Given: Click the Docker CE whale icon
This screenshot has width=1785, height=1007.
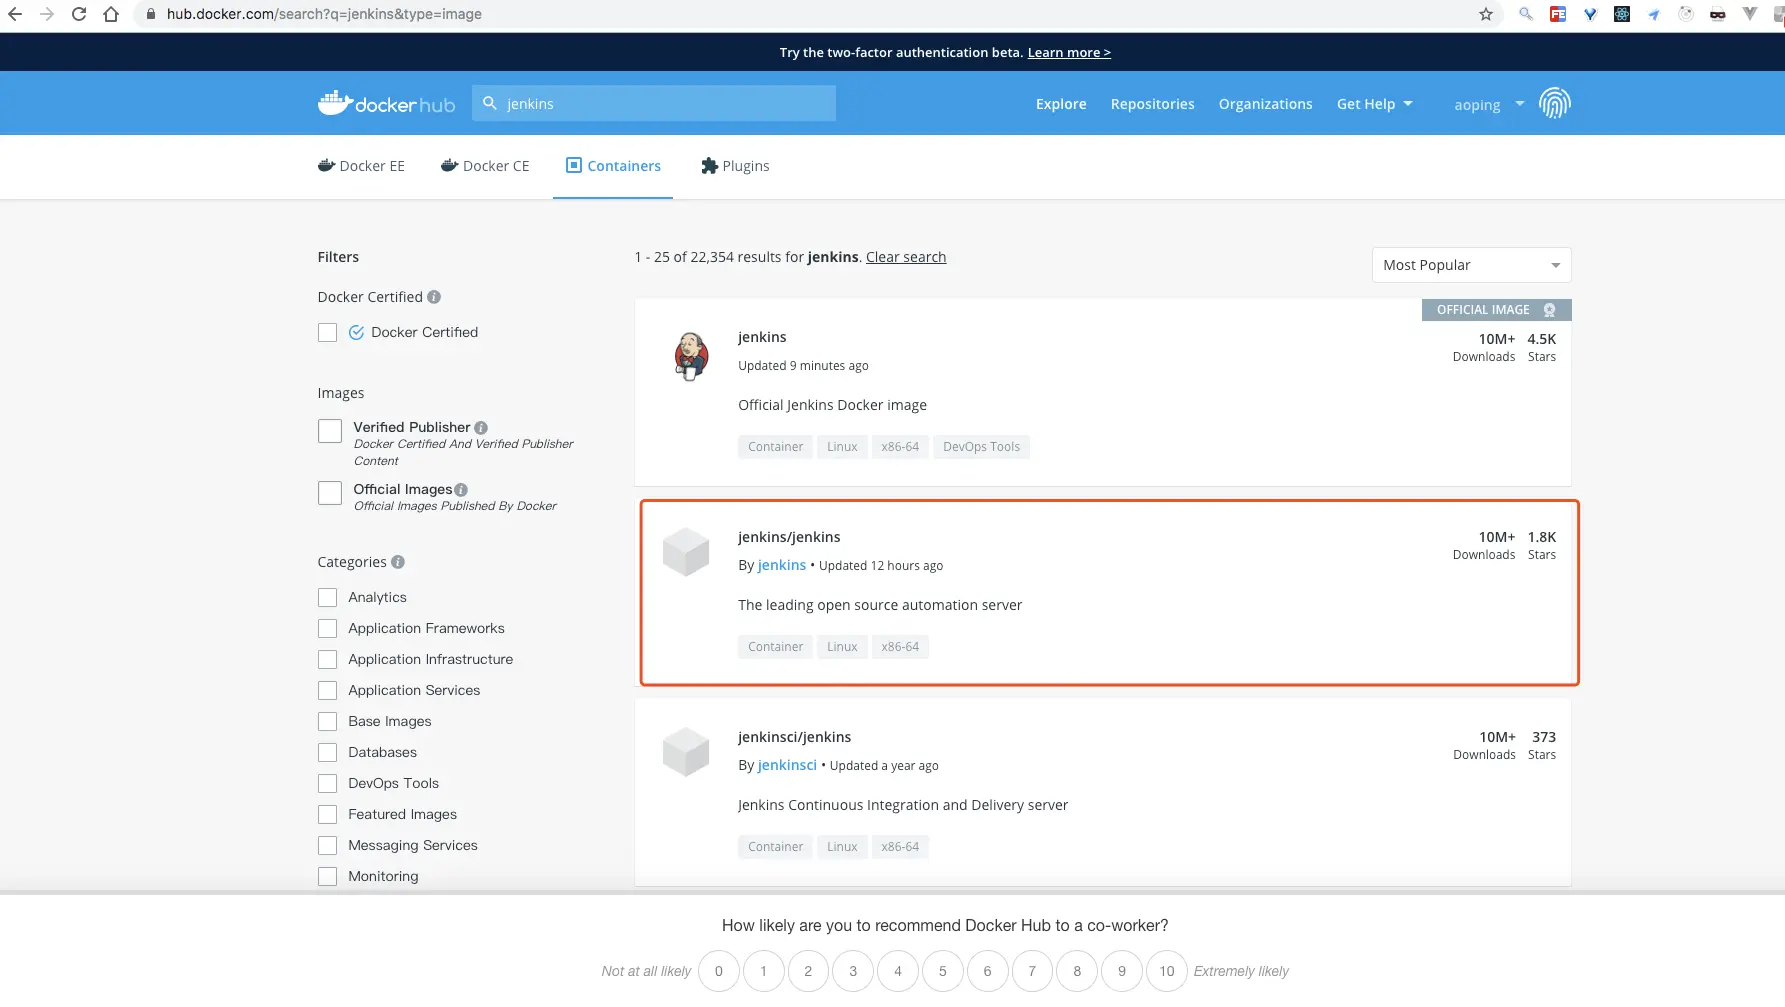Looking at the screenshot, I should [x=449, y=166].
